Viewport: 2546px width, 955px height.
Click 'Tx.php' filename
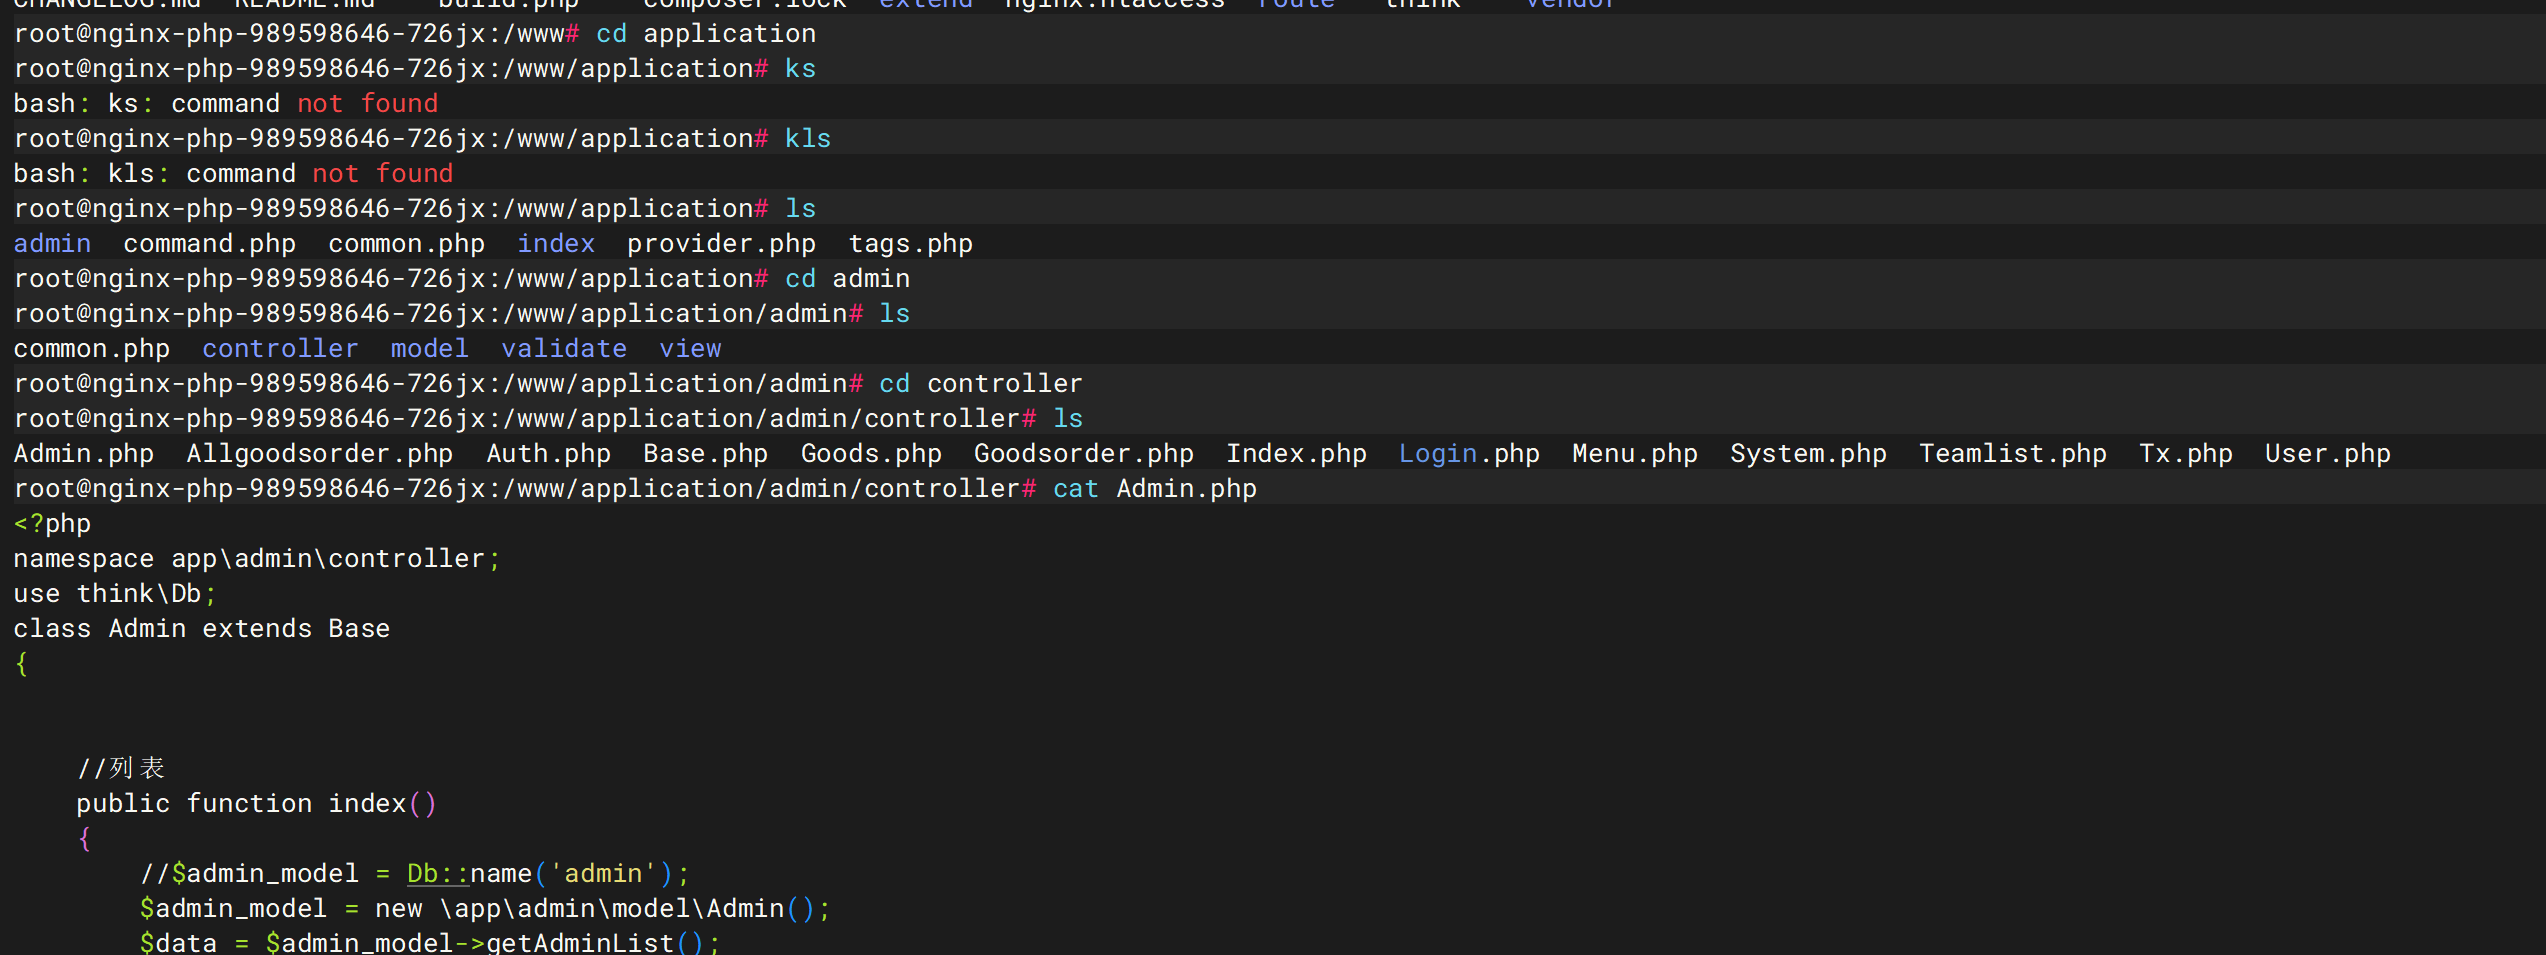(x=2186, y=453)
